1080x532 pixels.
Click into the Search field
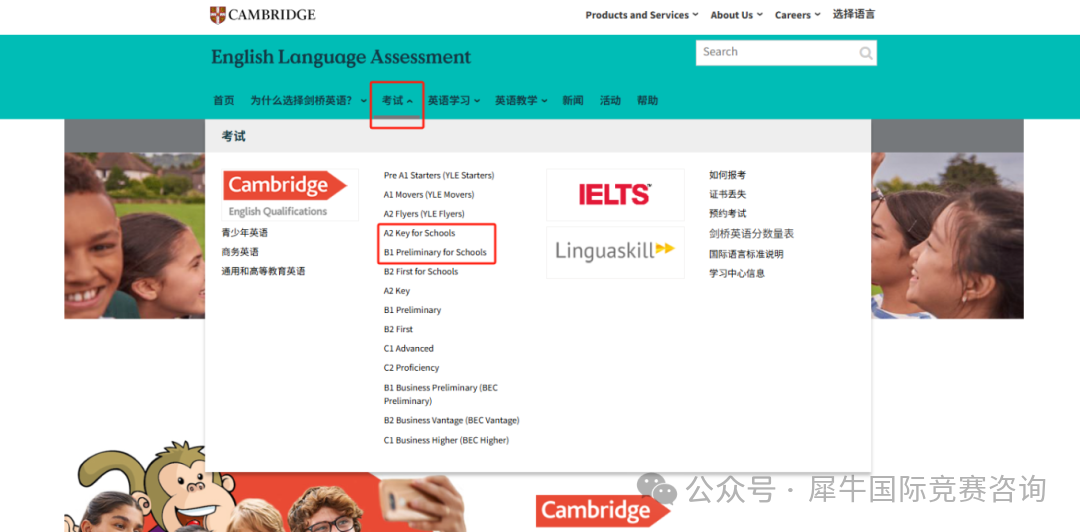pyautogui.click(x=775, y=53)
